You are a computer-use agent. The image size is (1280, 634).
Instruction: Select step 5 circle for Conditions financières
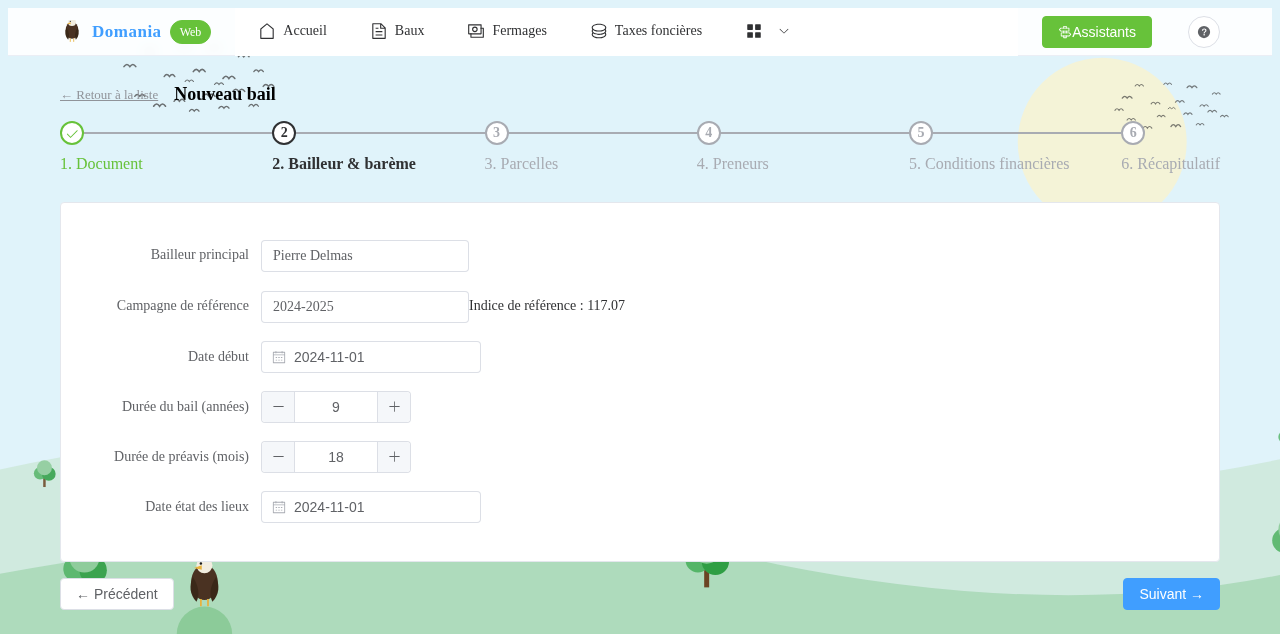pyautogui.click(x=921, y=133)
